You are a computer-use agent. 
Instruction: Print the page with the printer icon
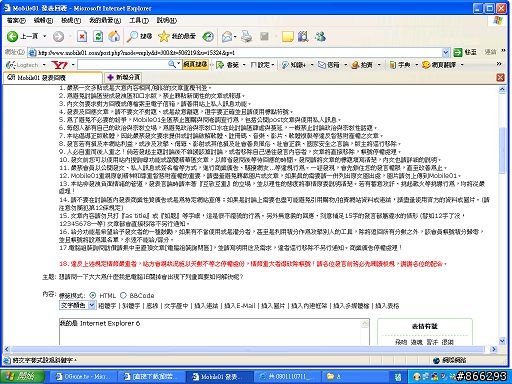click(x=247, y=36)
